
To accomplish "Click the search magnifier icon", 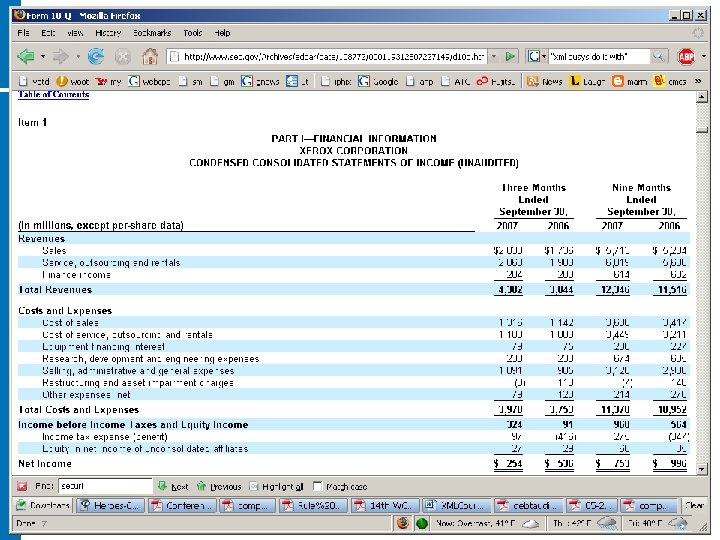I will [x=658, y=56].
